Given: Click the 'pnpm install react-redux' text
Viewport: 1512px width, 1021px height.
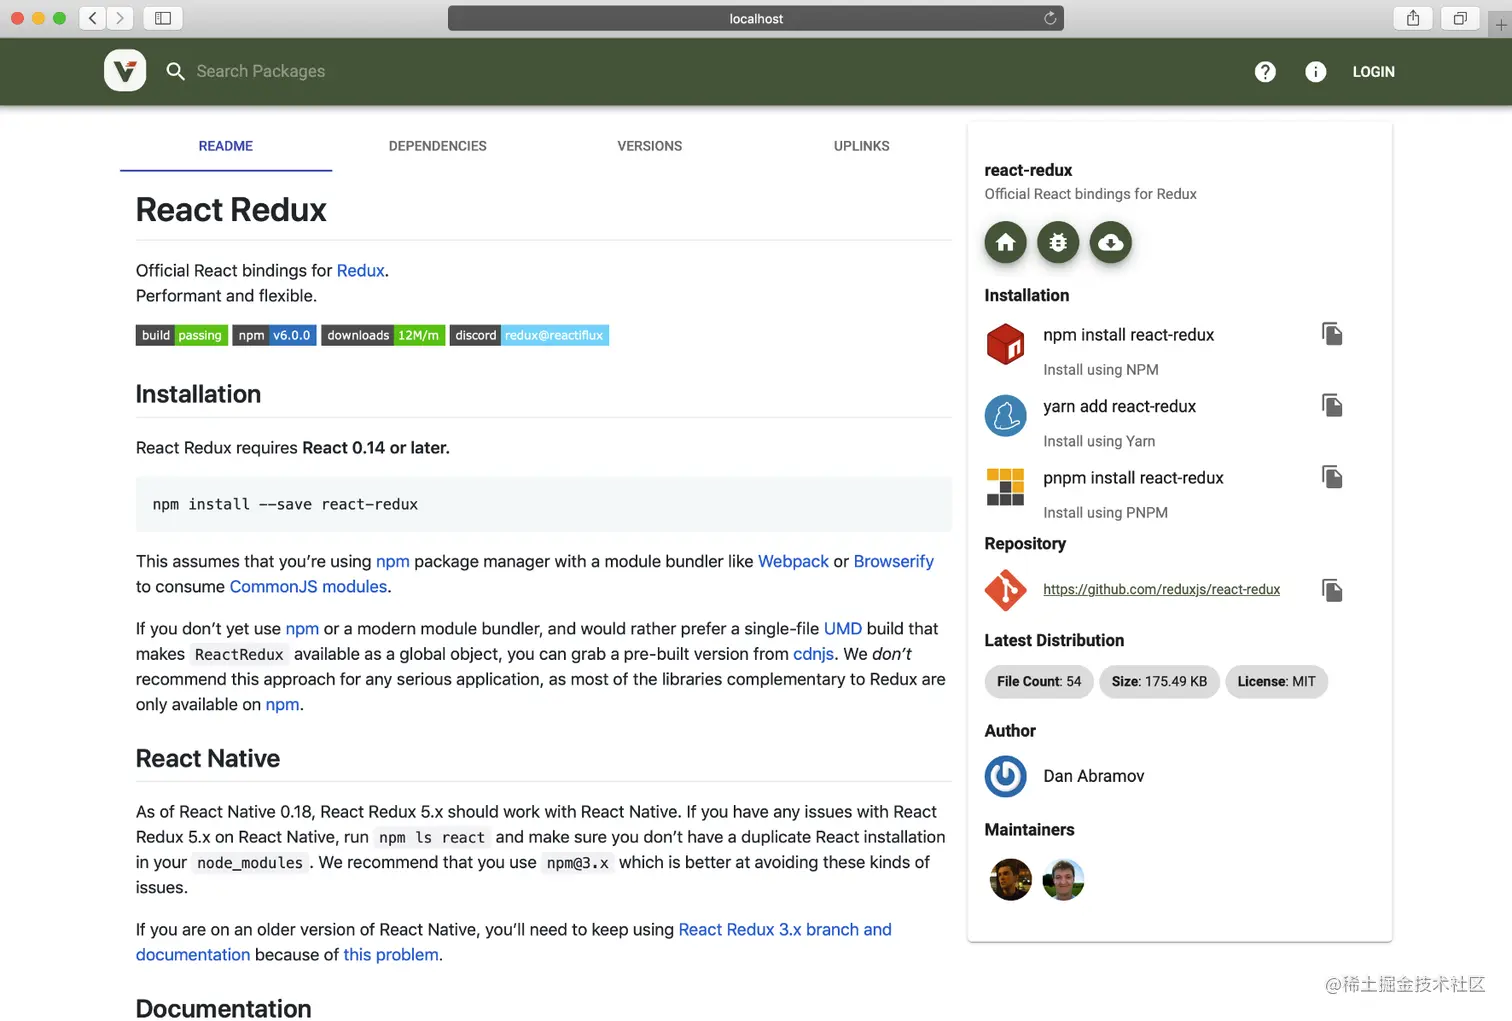Looking at the screenshot, I should 1133,478.
